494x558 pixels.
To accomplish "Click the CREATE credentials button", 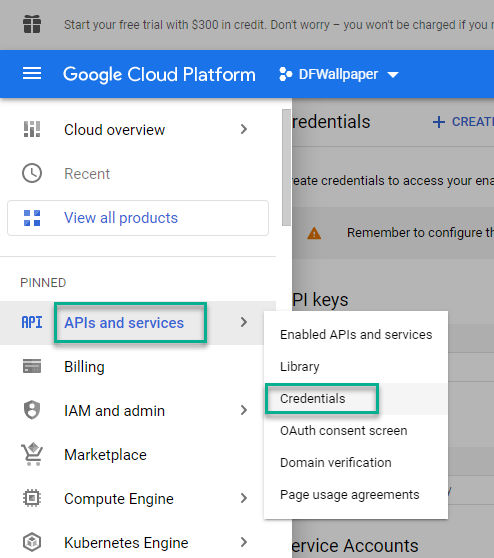I will tap(463, 122).
